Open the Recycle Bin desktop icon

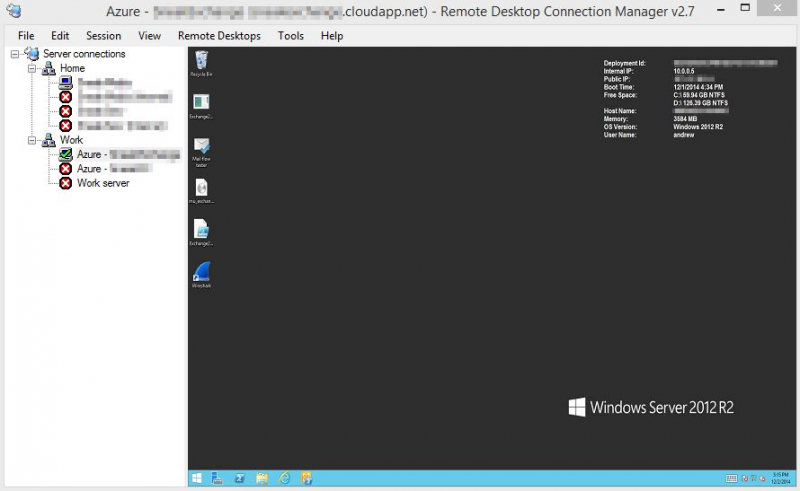coord(201,60)
